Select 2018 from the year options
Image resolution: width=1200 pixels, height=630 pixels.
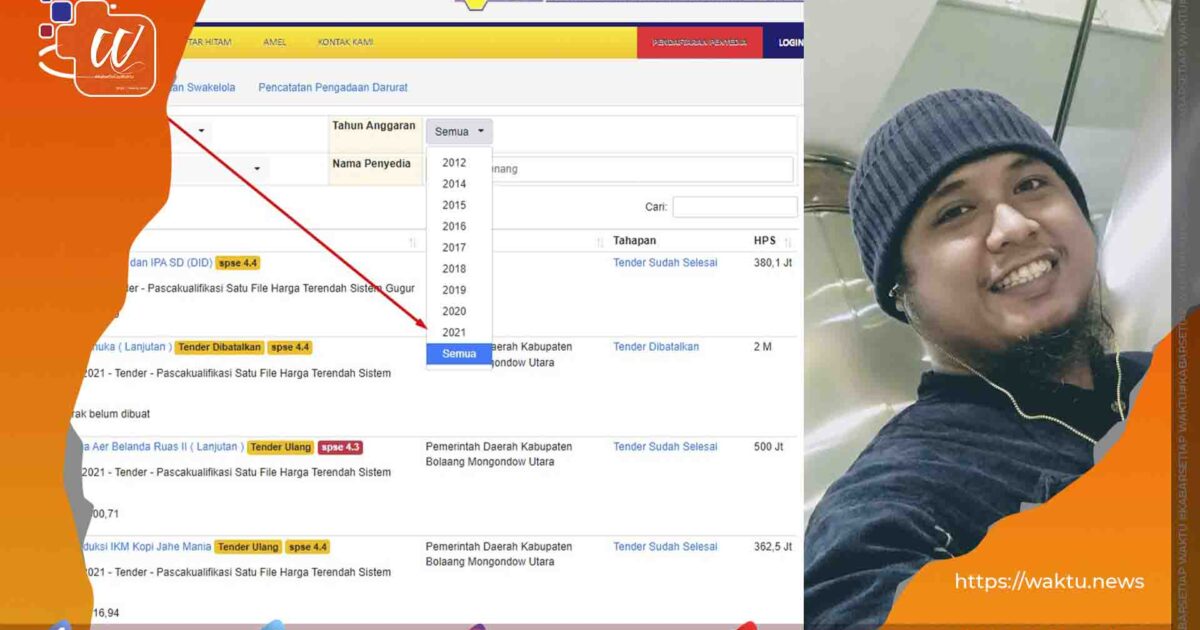(x=454, y=269)
